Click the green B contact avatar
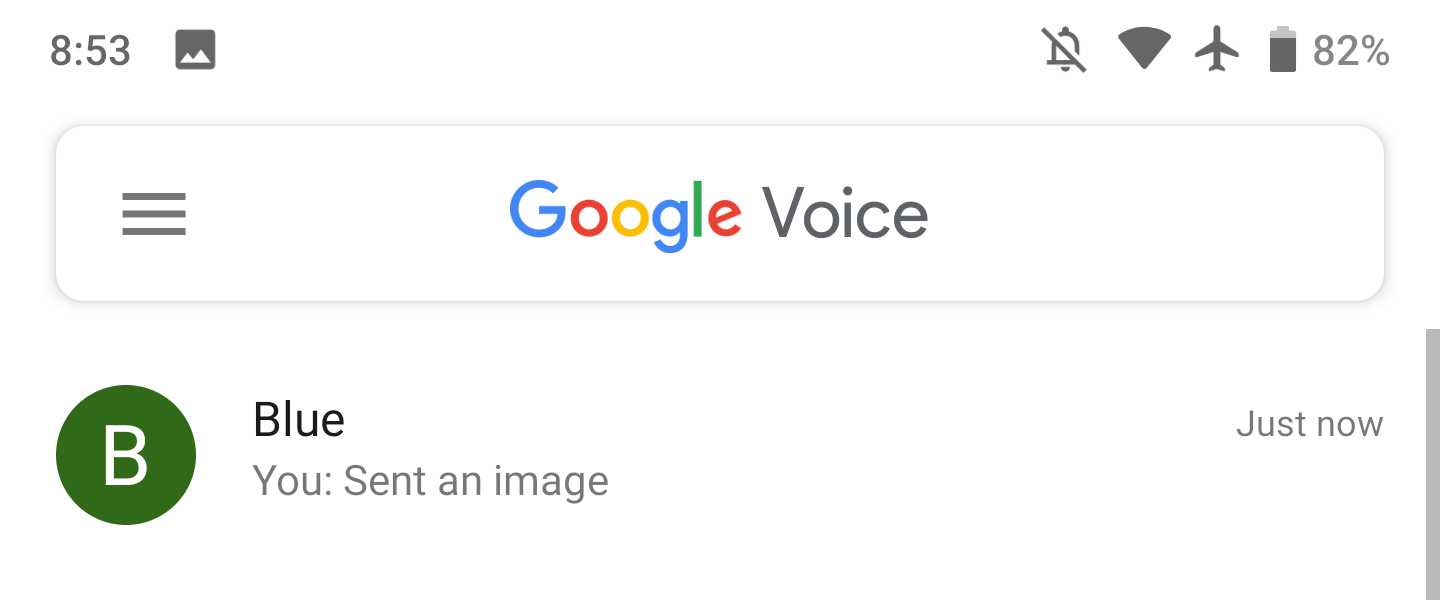 [125, 454]
